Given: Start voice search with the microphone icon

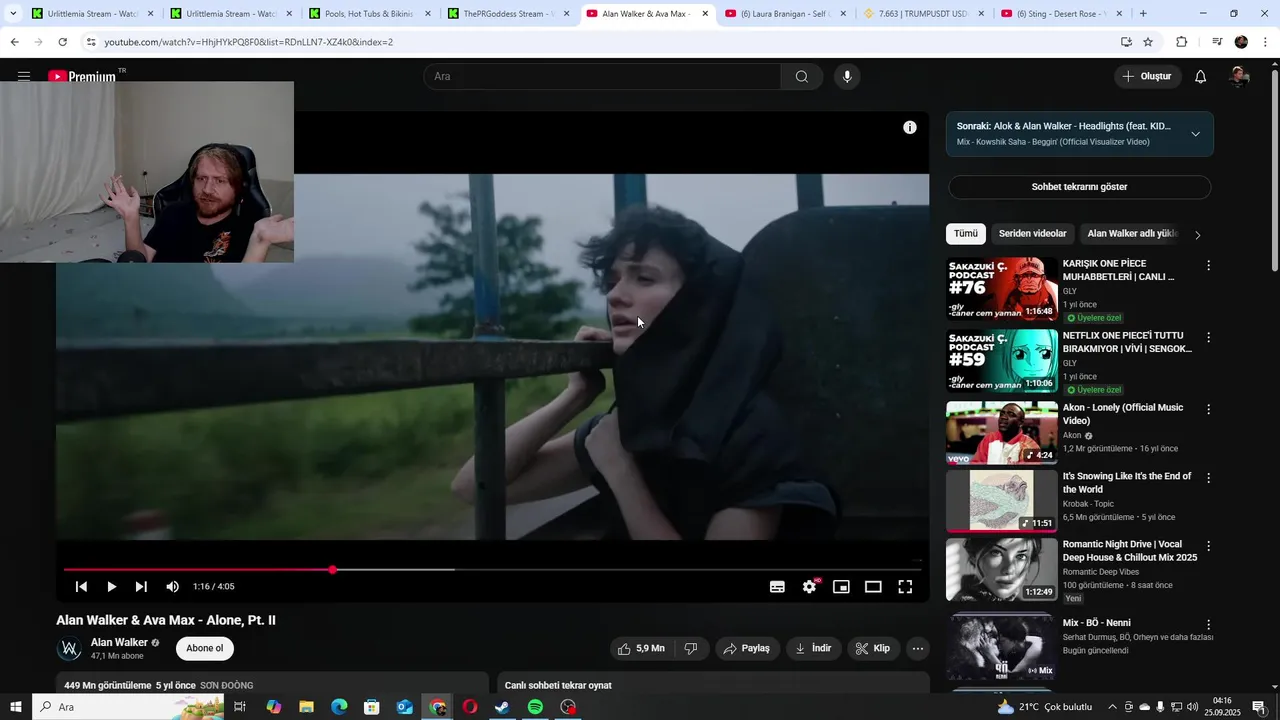Looking at the screenshot, I should 847,76.
